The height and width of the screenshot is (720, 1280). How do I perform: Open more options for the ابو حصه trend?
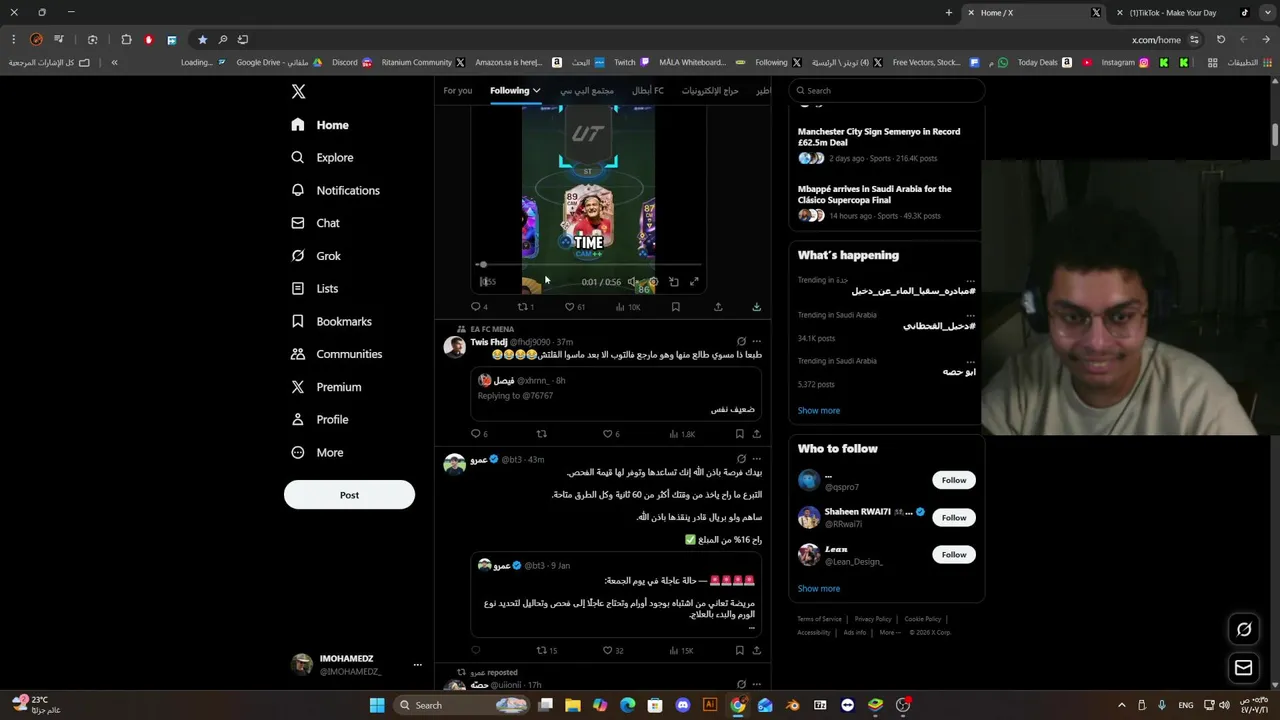coord(970,361)
